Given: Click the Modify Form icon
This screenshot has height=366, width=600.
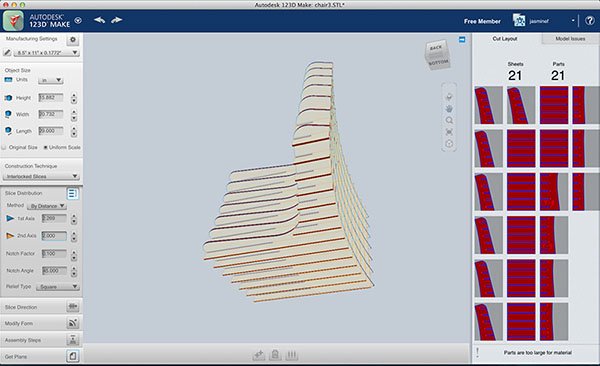Looking at the screenshot, I should click(73, 323).
